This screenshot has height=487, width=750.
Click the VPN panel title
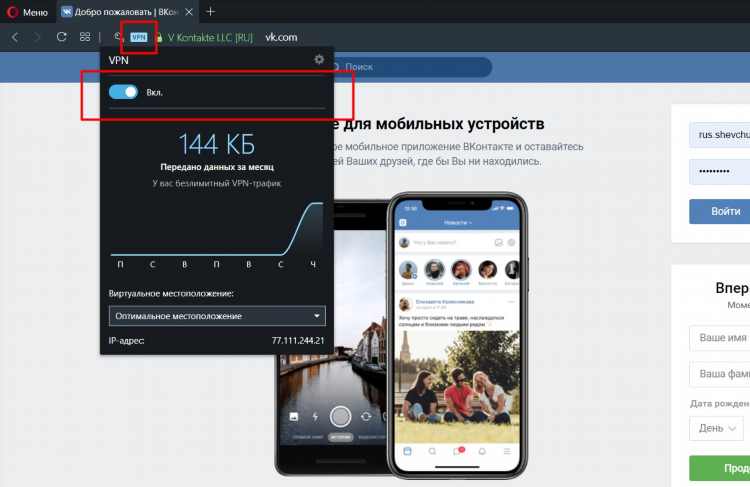pyautogui.click(x=119, y=60)
